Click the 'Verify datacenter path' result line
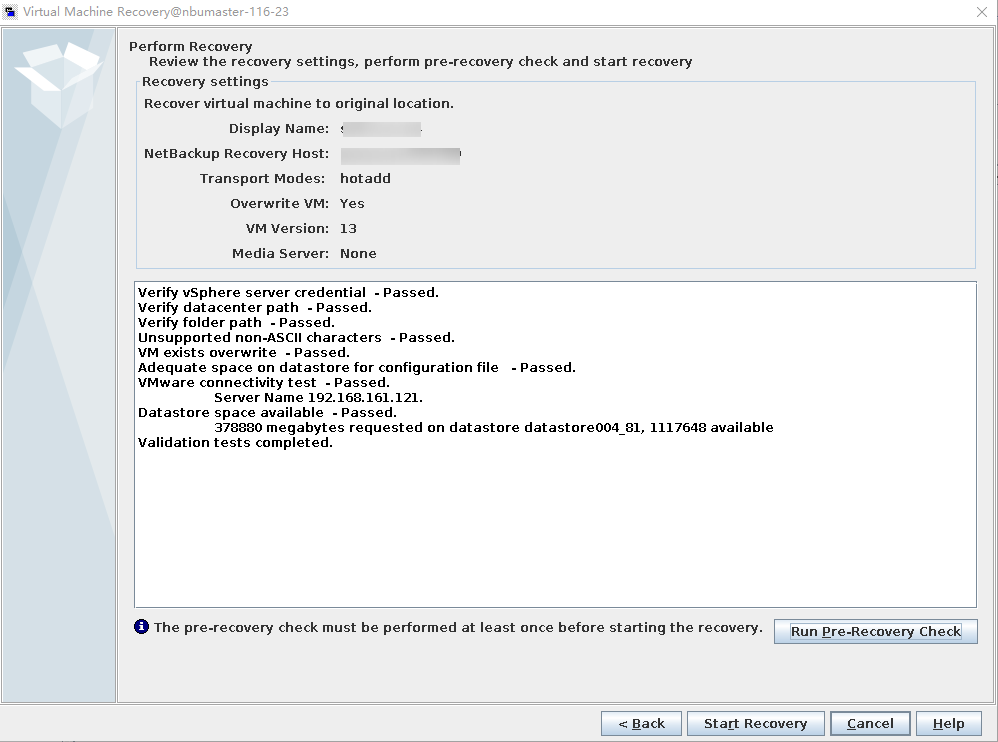Screen dimensions: 998x742 pyautogui.click(x=255, y=307)
